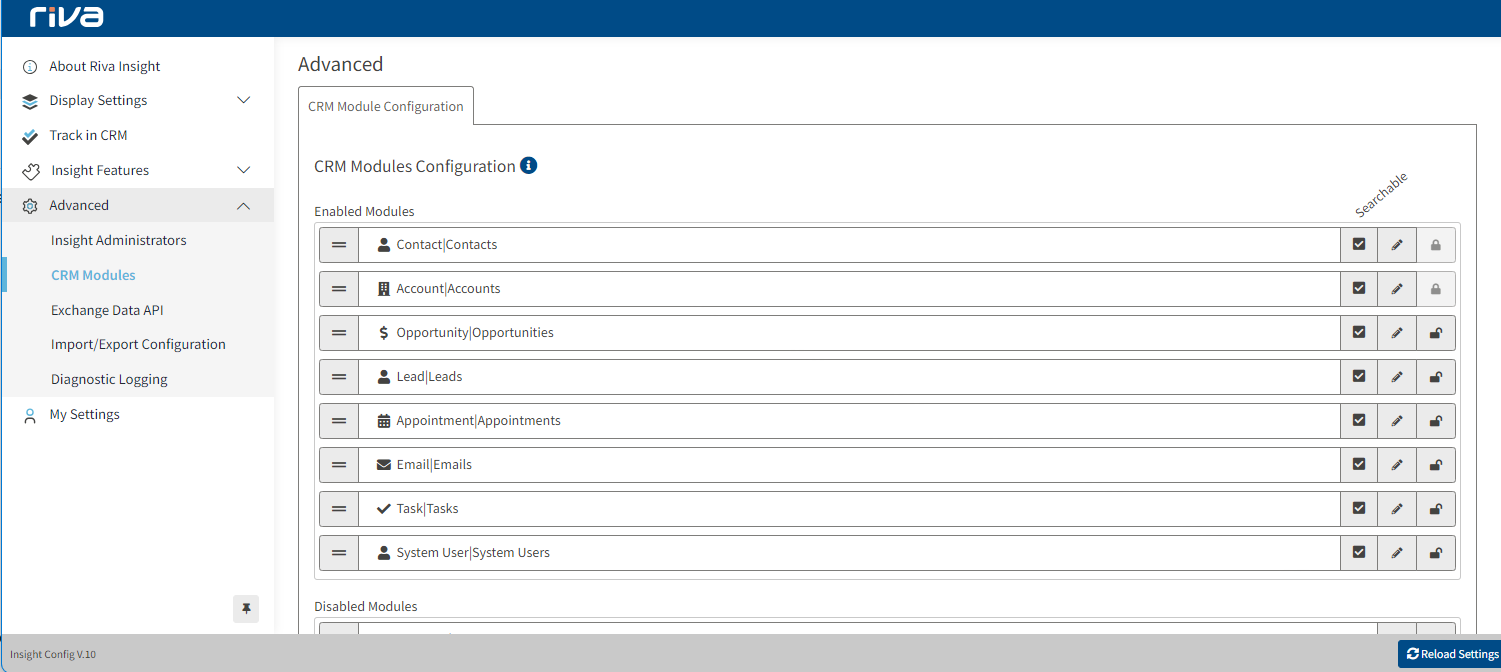Image resolution: width=1501 pixels, height=672 pixels.
Task: Click the drag handle of Email|Emails row
Action: click(x=339, y=465)
